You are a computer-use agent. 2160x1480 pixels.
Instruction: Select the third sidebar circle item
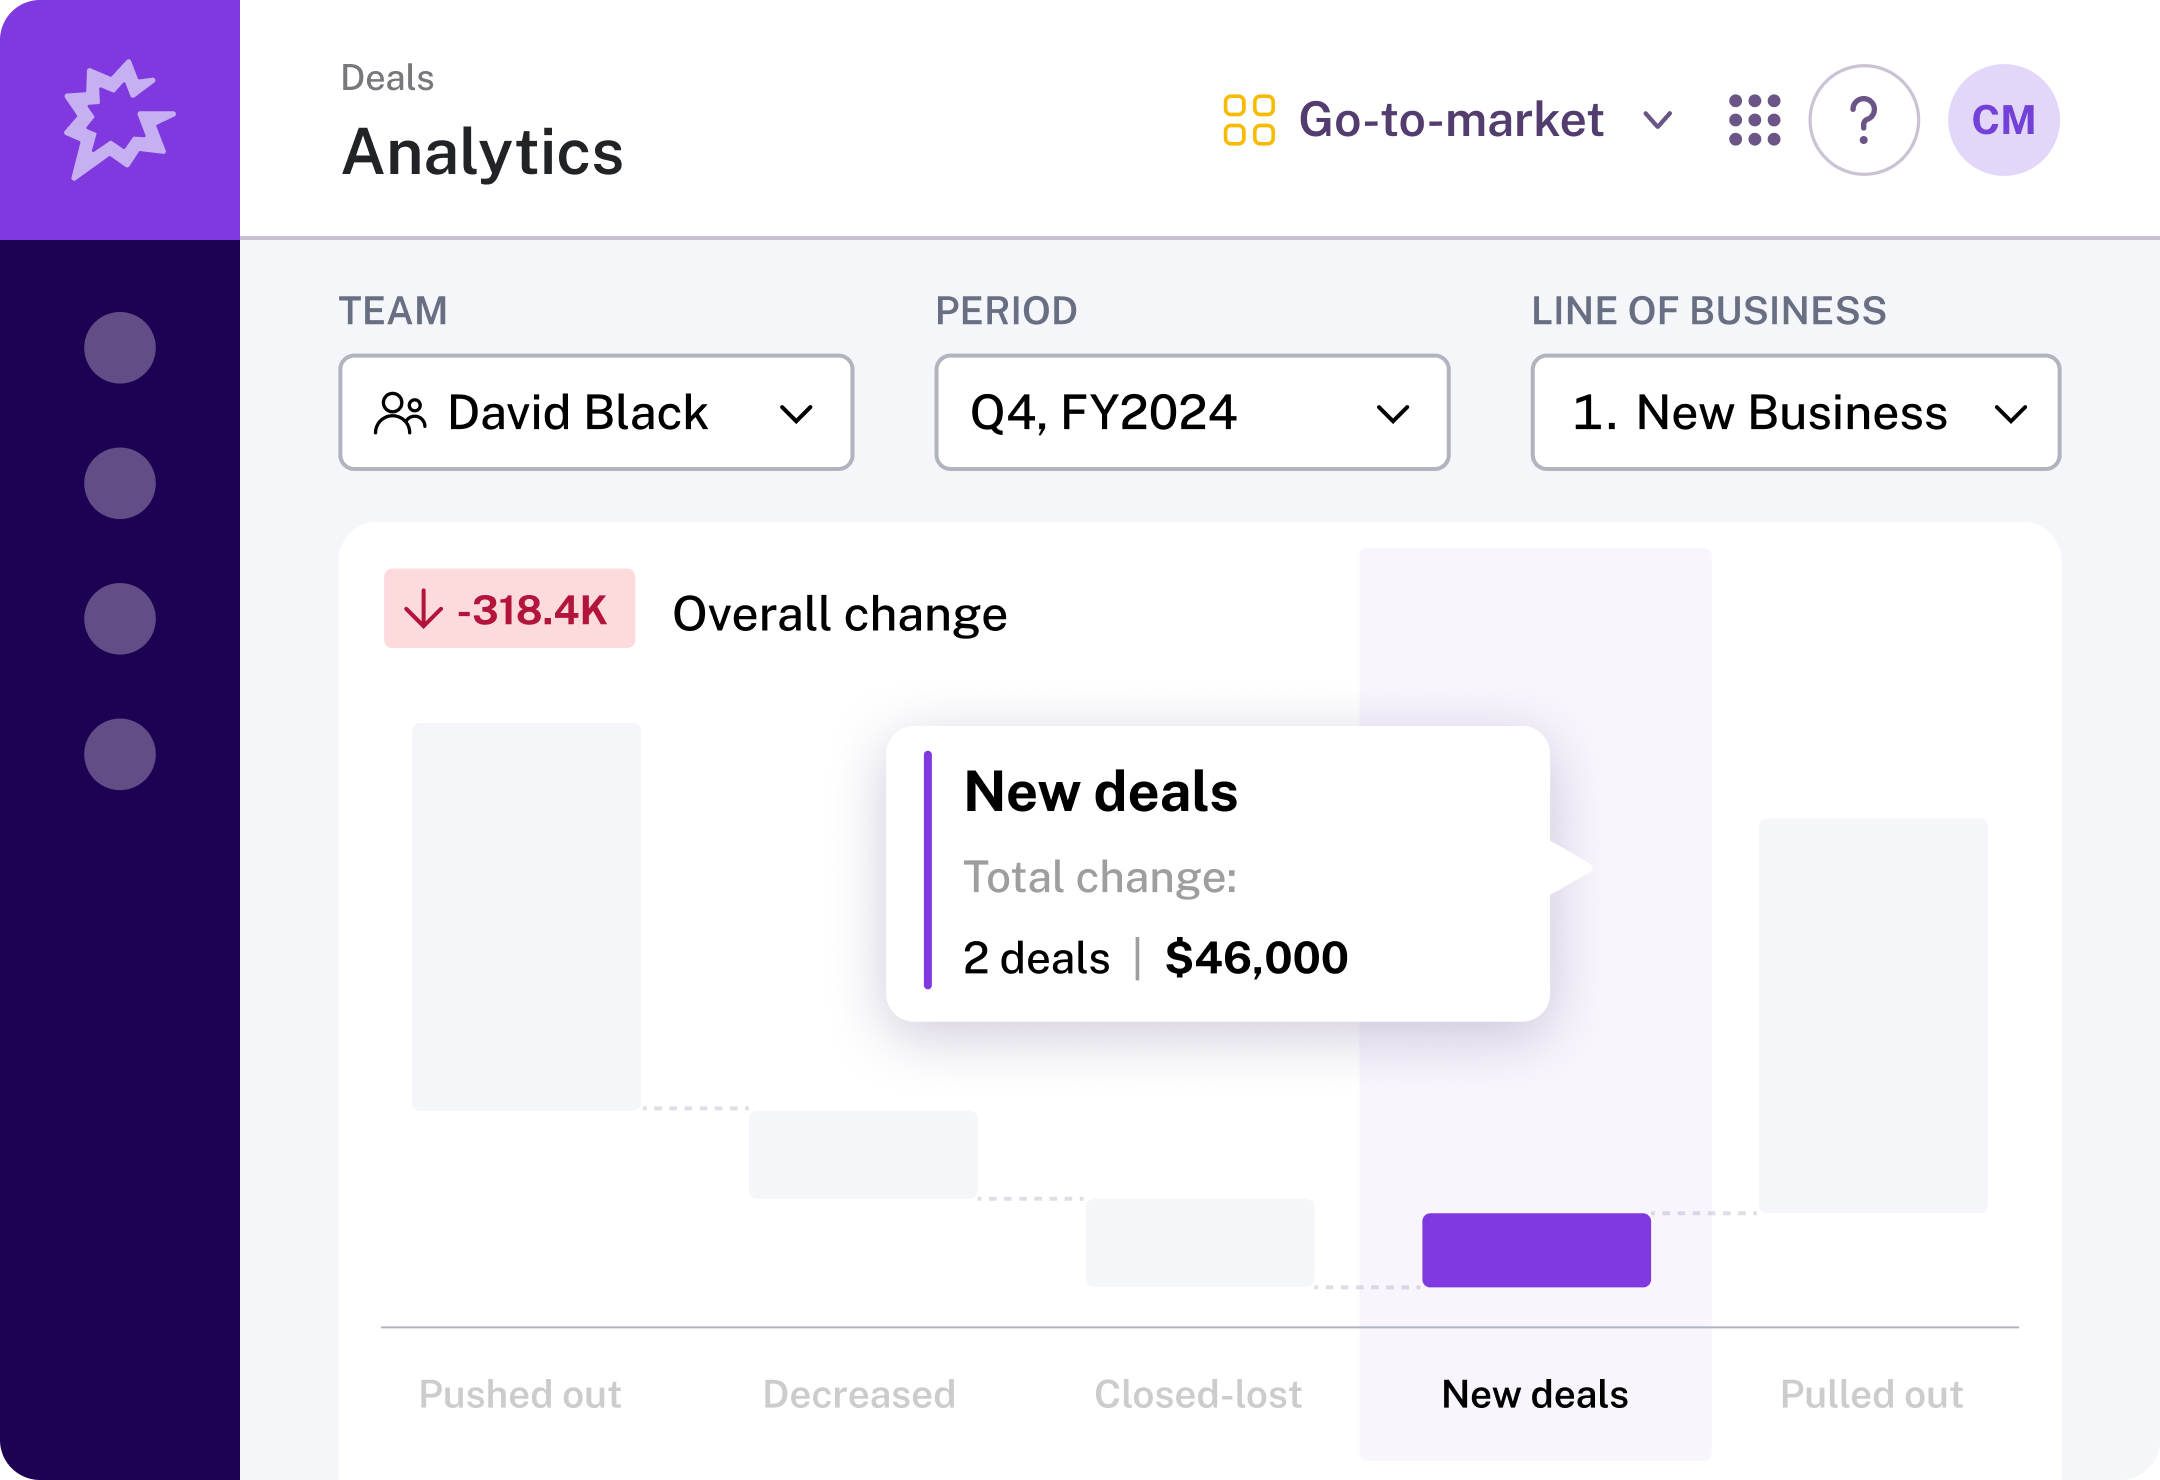[x=120, y=619]
